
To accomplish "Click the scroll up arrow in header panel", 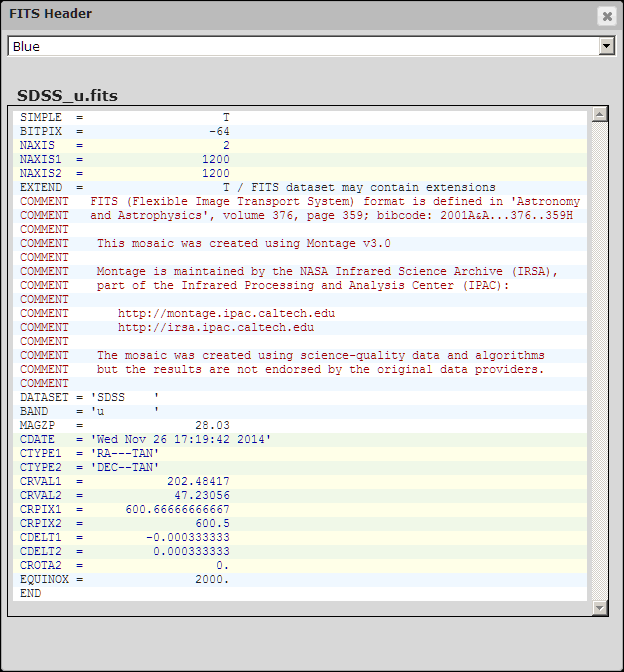I will [x=599, y=115].
